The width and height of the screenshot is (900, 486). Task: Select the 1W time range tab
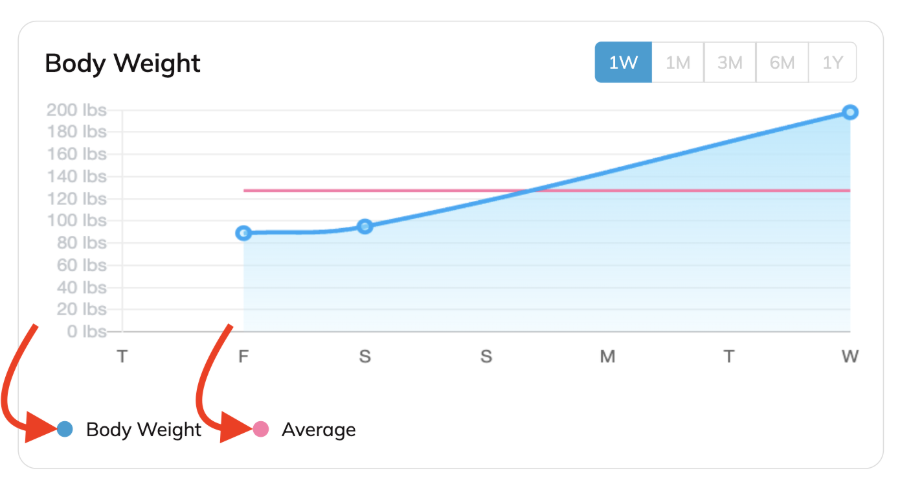coord(623,62)
